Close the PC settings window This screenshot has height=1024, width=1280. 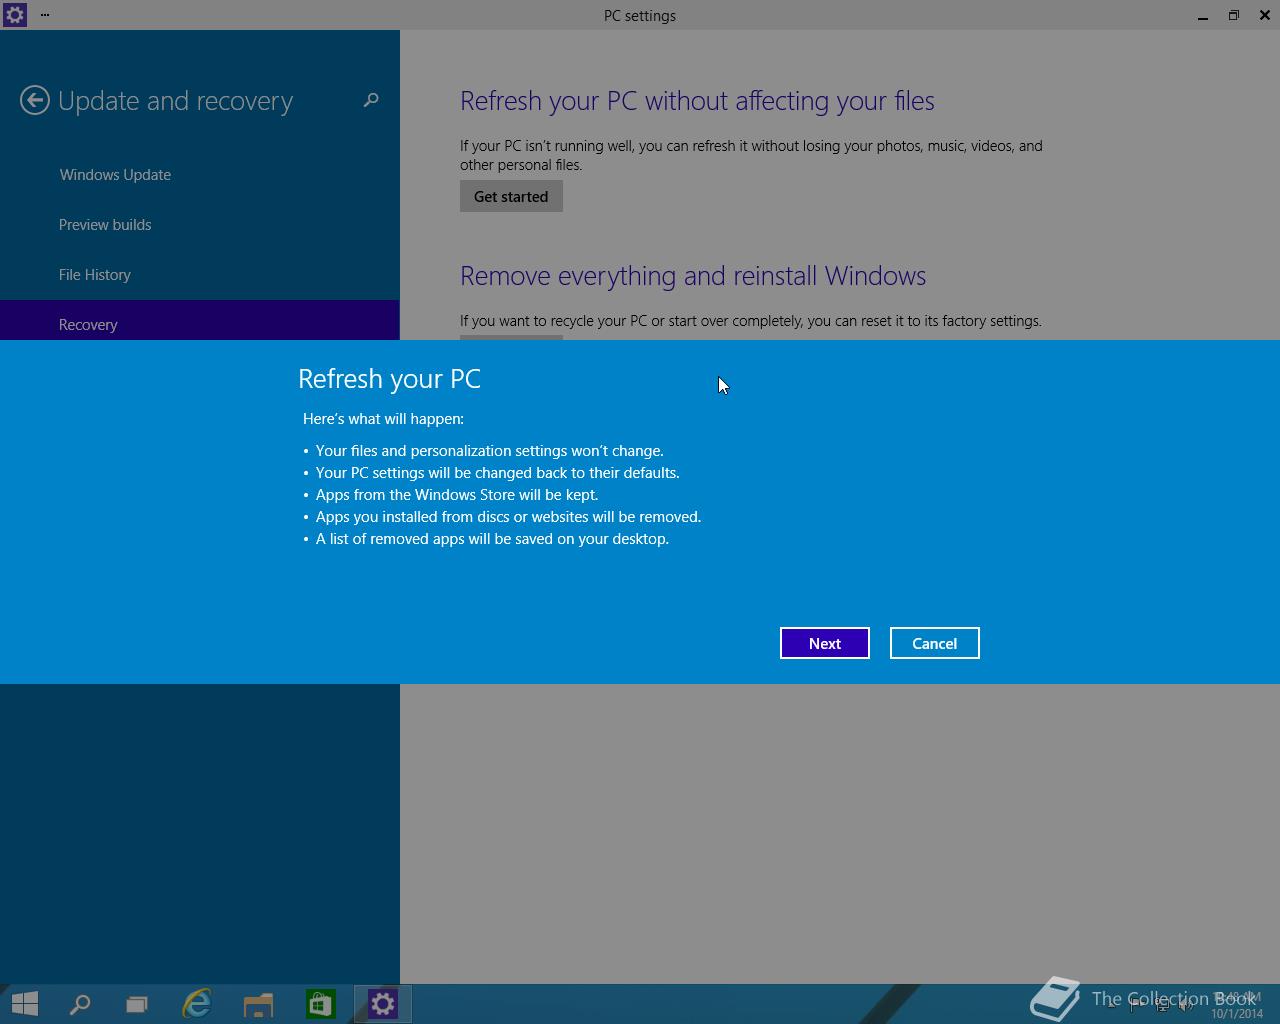1264,15
